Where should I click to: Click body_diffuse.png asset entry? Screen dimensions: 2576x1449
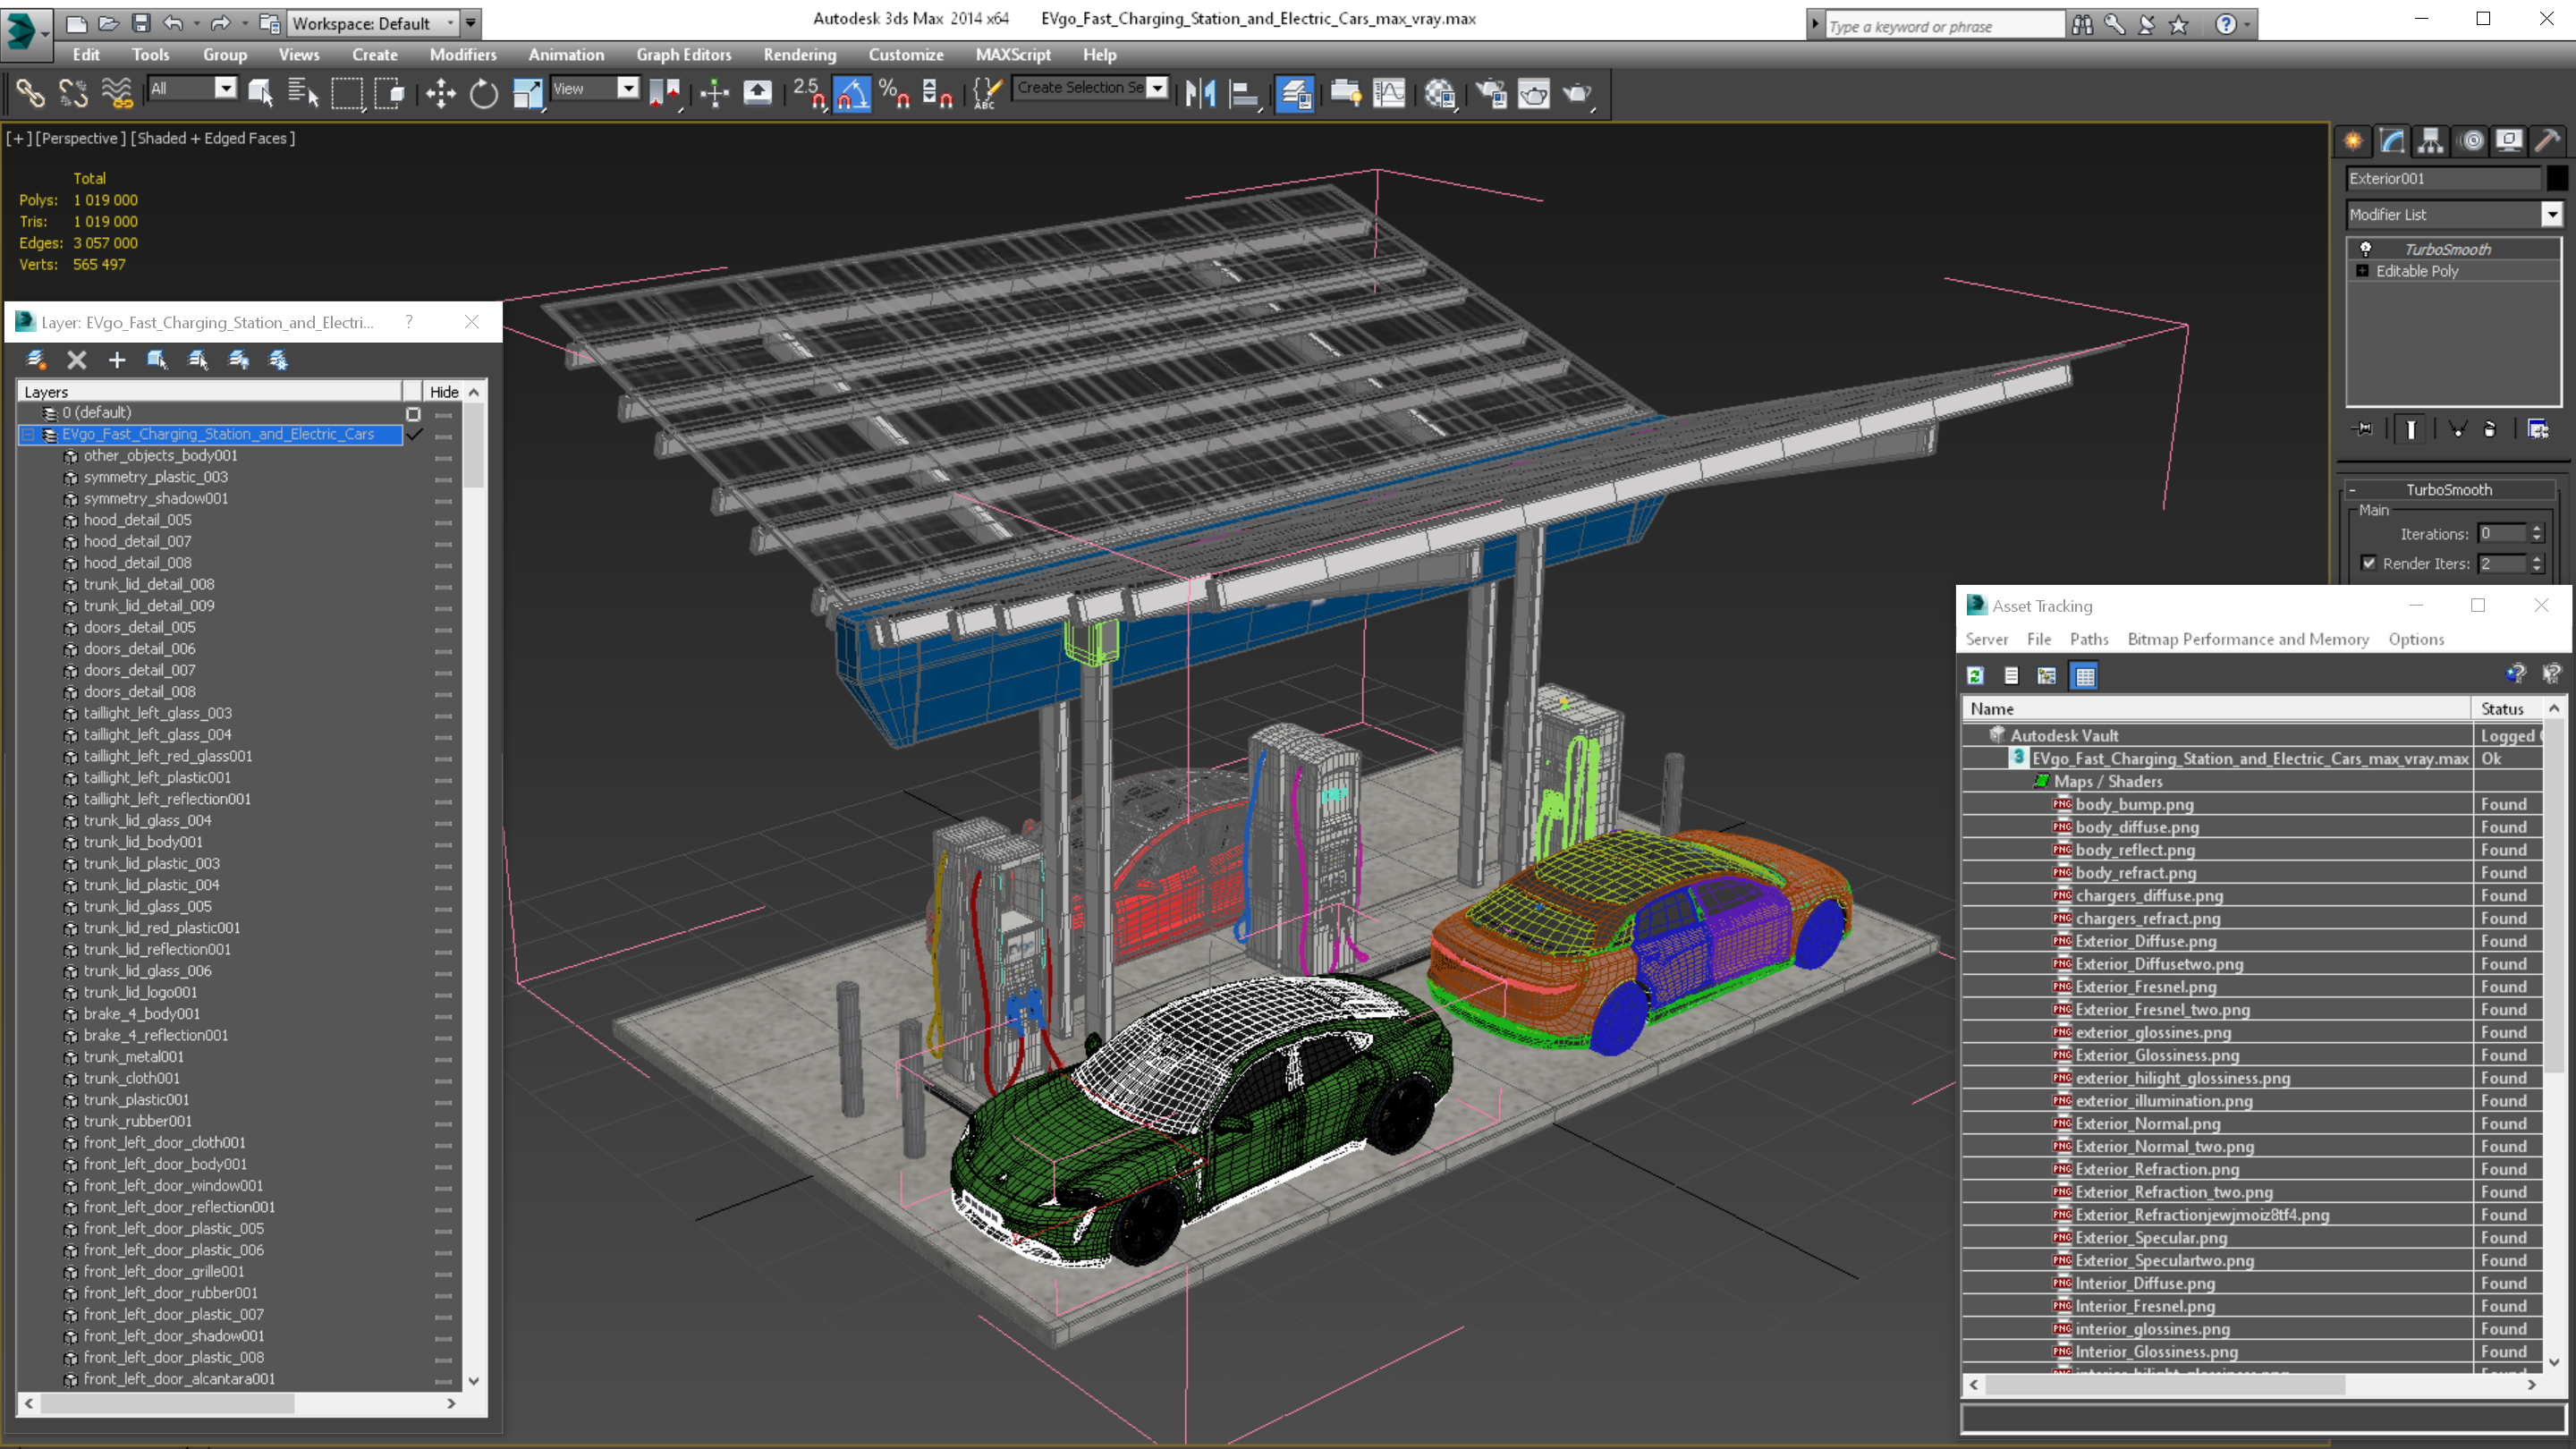click(x=2136, y=827)
